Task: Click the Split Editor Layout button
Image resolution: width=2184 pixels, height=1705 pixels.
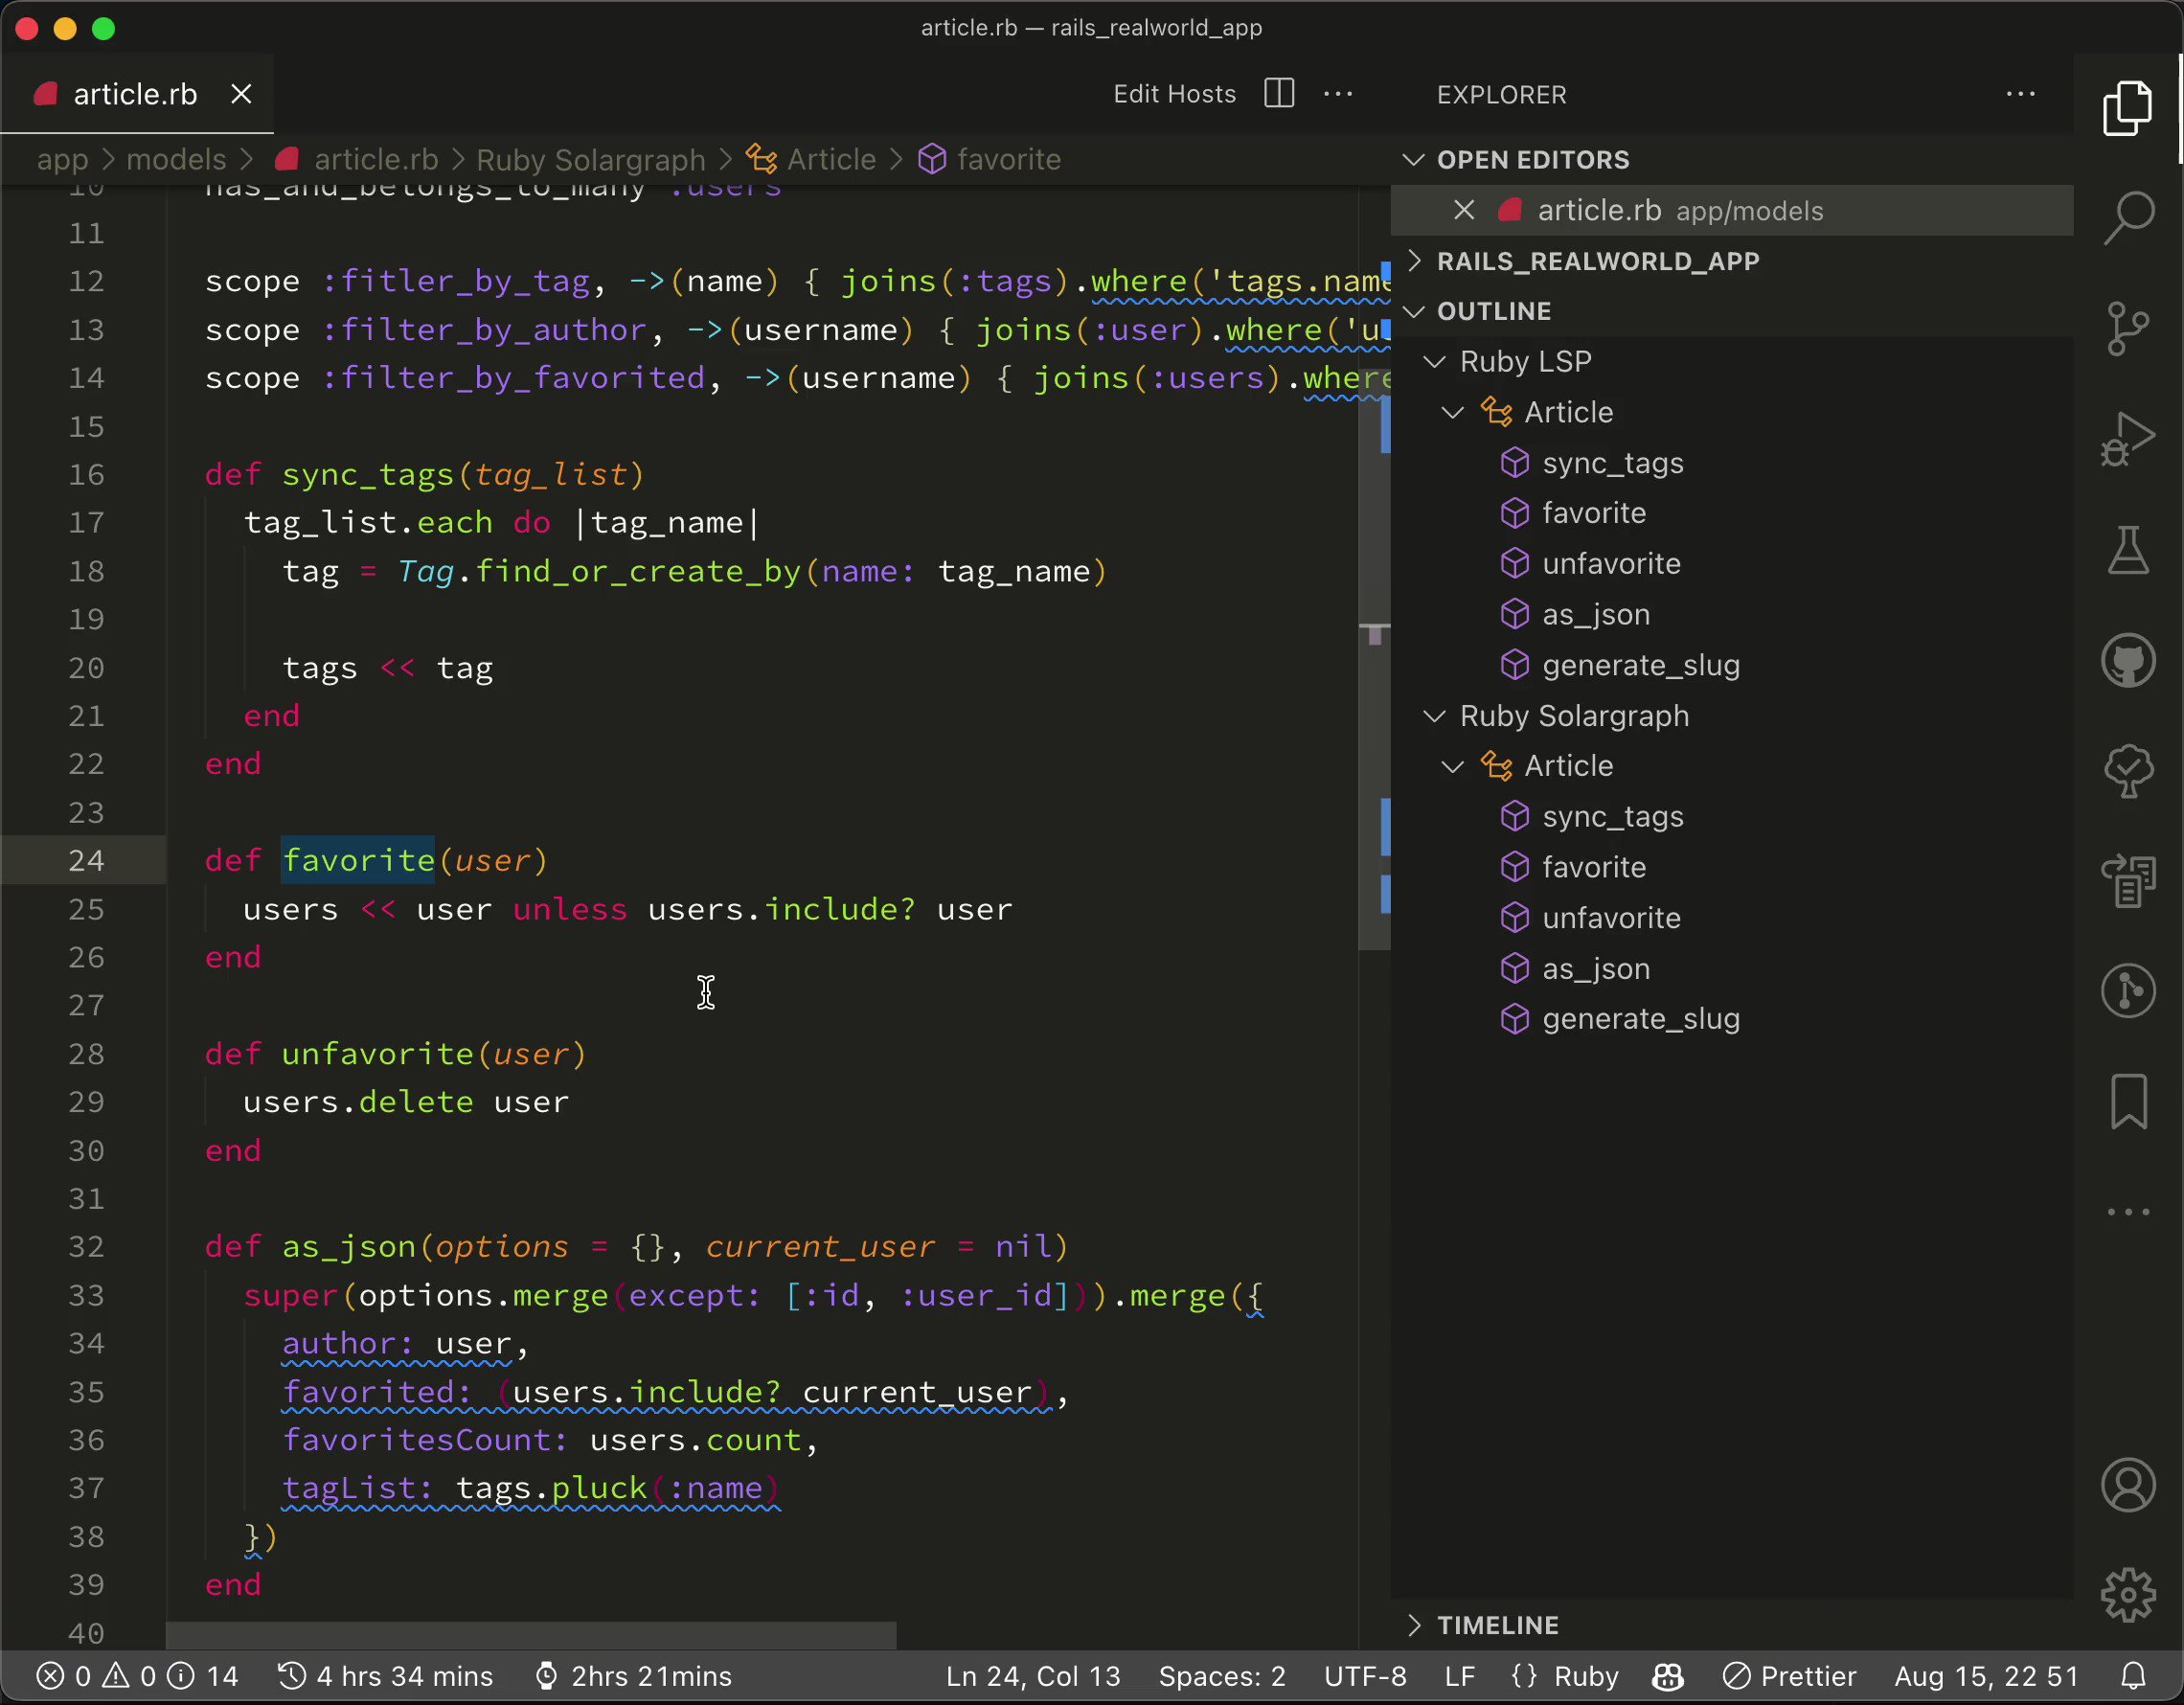Action: pyautogui.click(x=1282, y=94)
